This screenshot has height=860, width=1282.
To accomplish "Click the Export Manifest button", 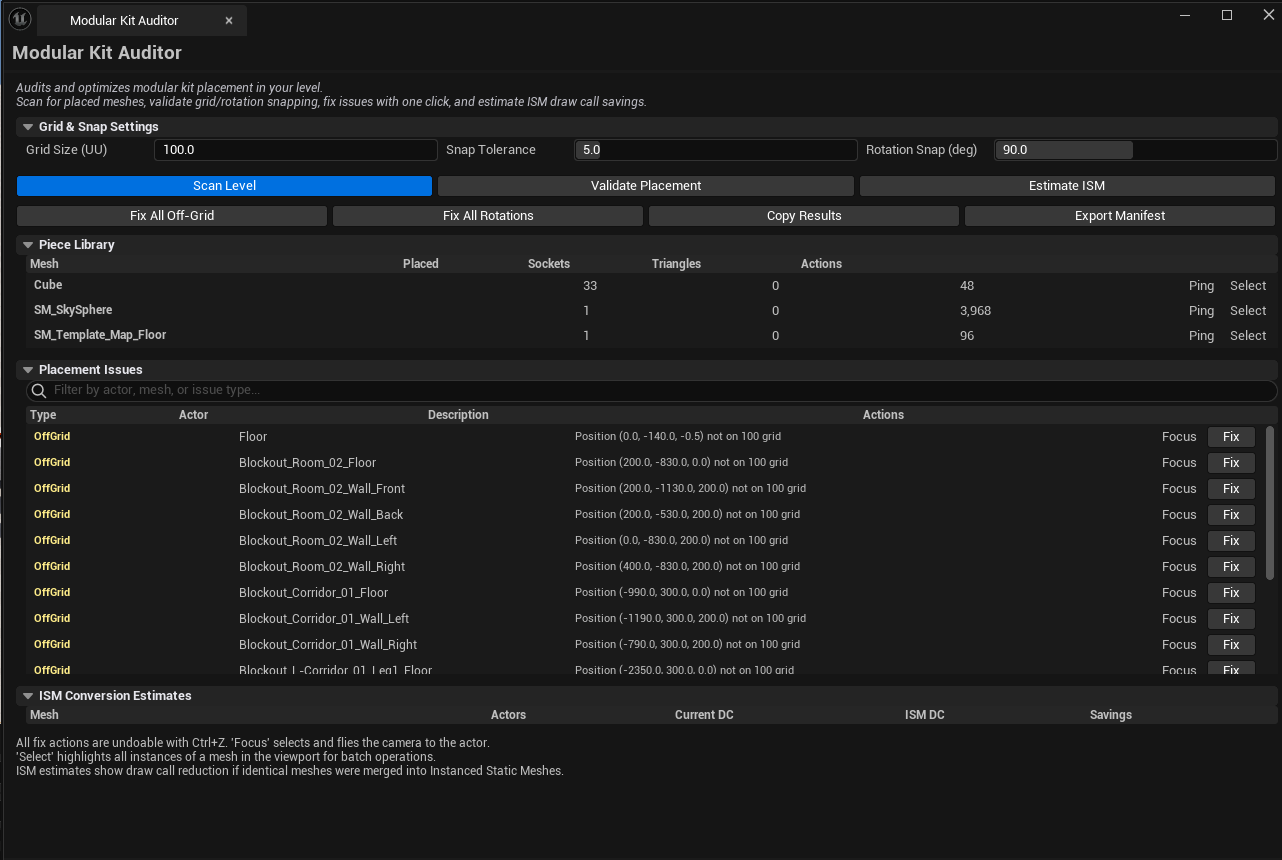I will (x=1120, y=216).
